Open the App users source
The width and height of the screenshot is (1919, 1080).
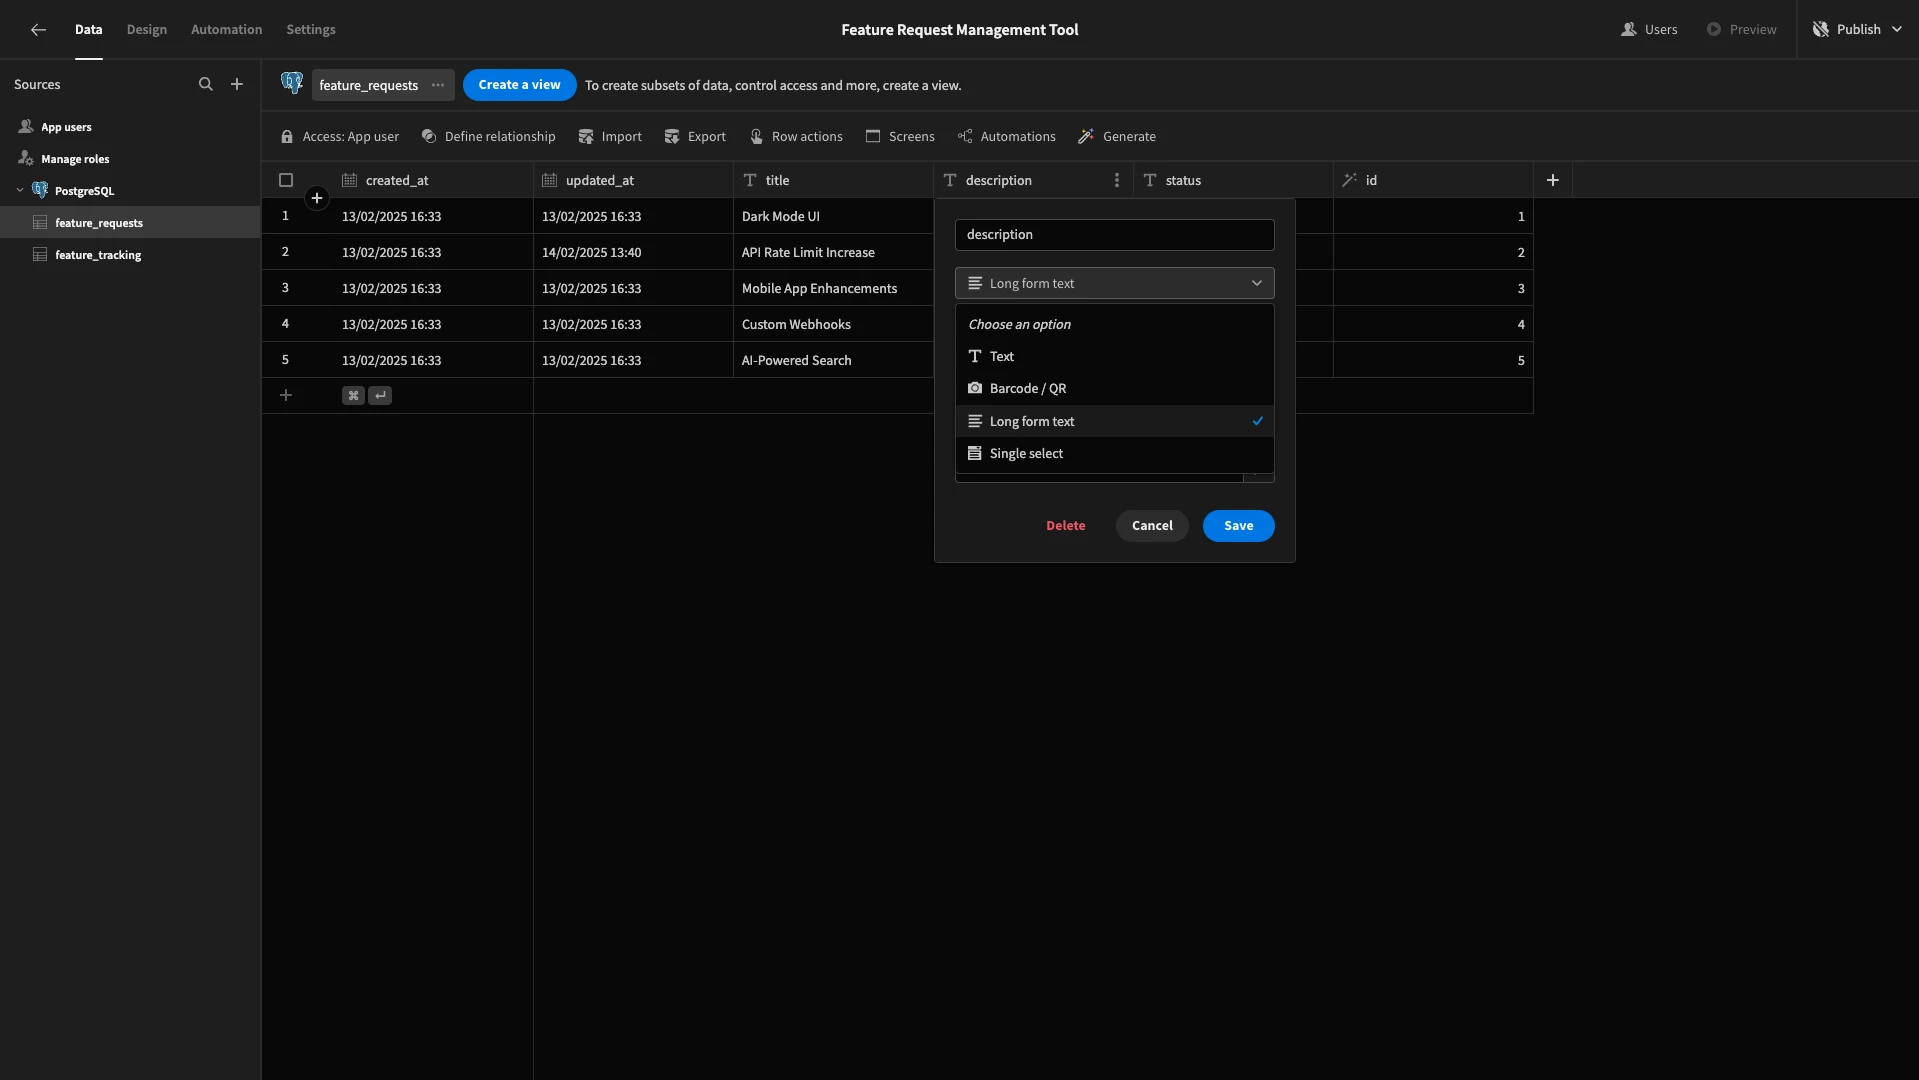pos(66,127)
